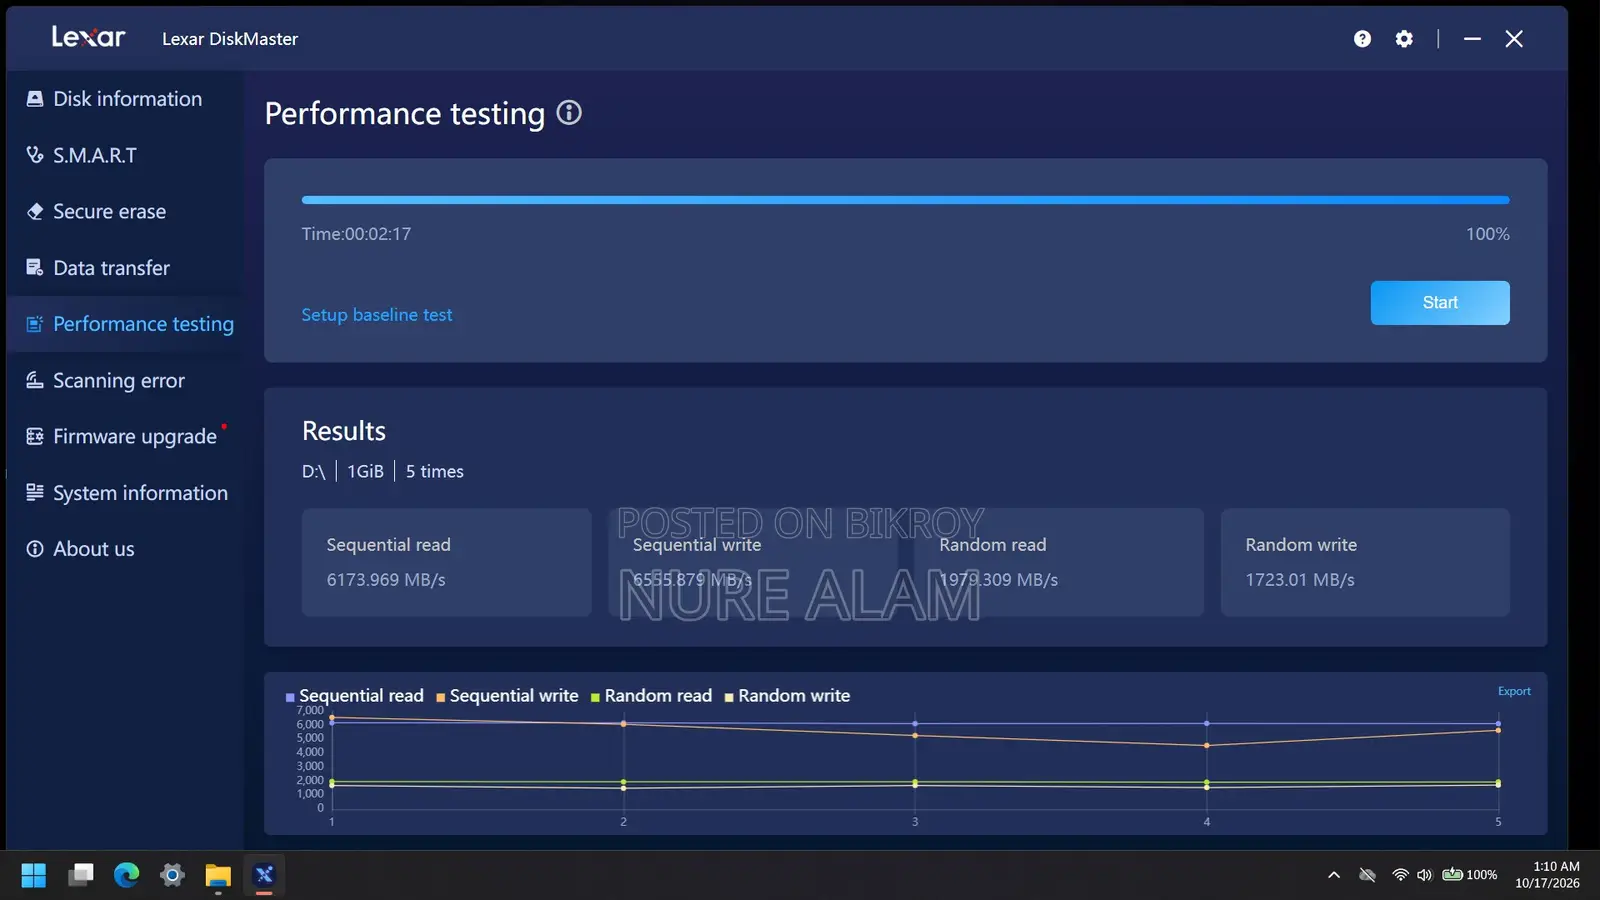The height and width of the screenshot is (900, 1600).
Task: Open About us page
Action: tap(125, 549)
